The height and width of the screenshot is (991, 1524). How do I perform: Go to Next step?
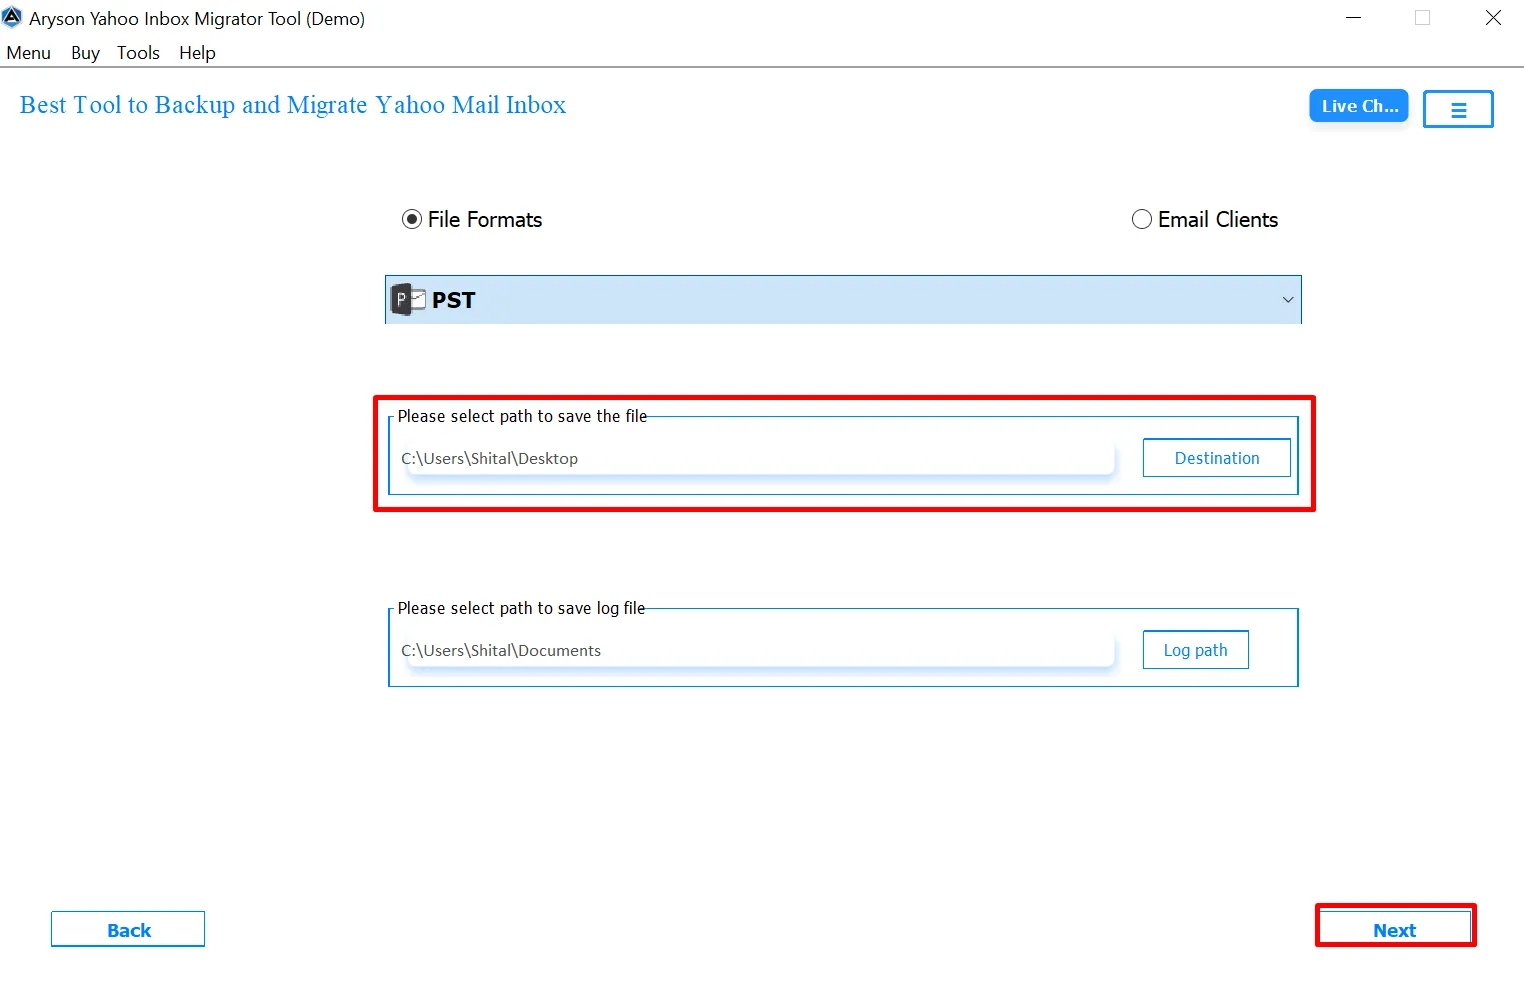[x=1395, y=930]
